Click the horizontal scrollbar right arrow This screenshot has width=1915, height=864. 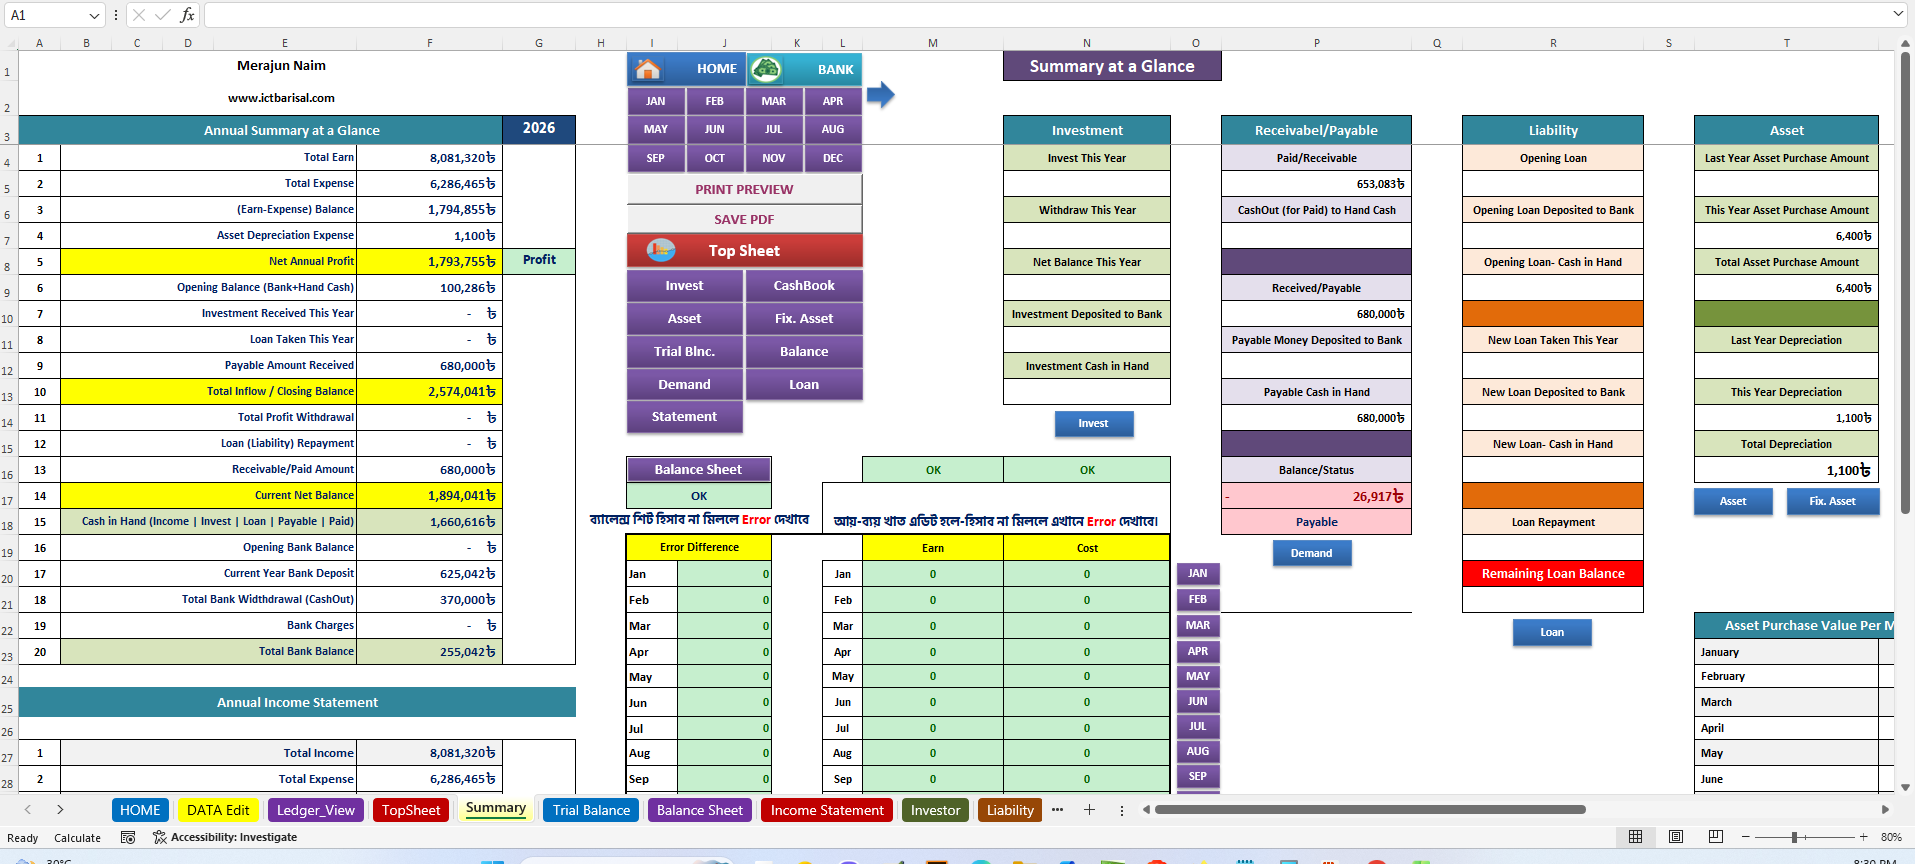pos(1885,810)
